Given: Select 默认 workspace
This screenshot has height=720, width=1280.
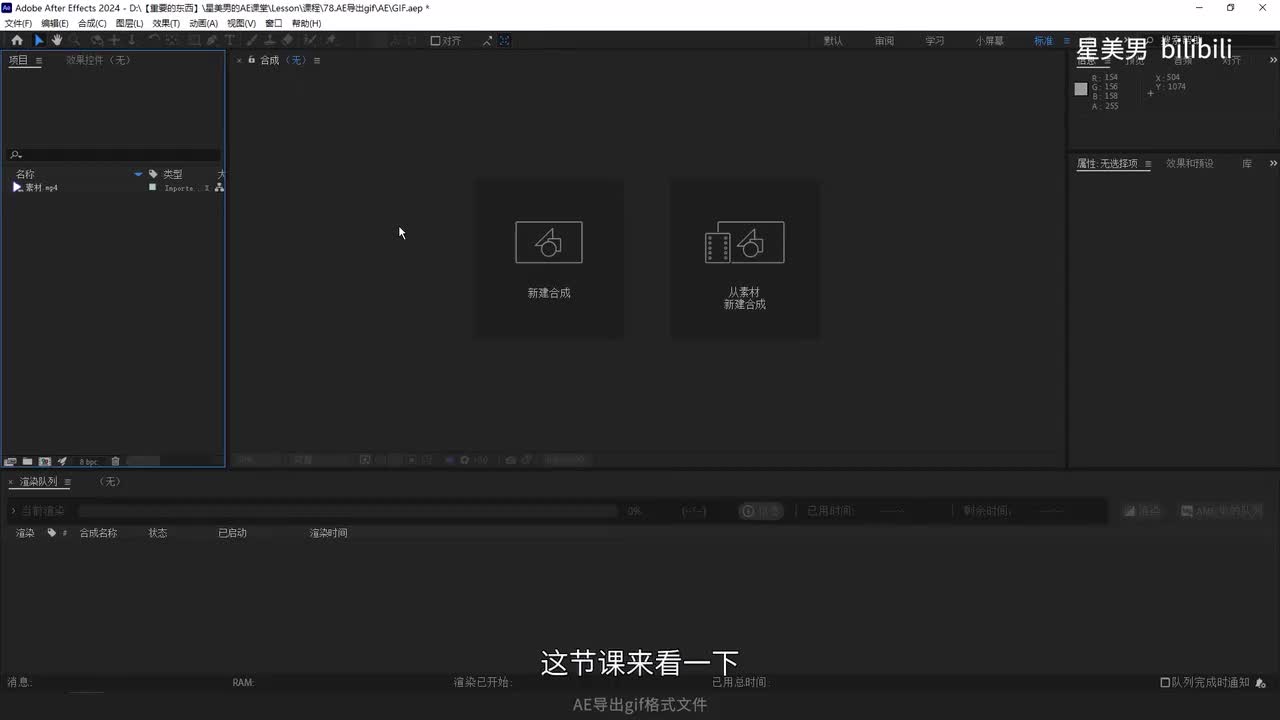Looking at the screenshot, I should [x=833, y=41].
